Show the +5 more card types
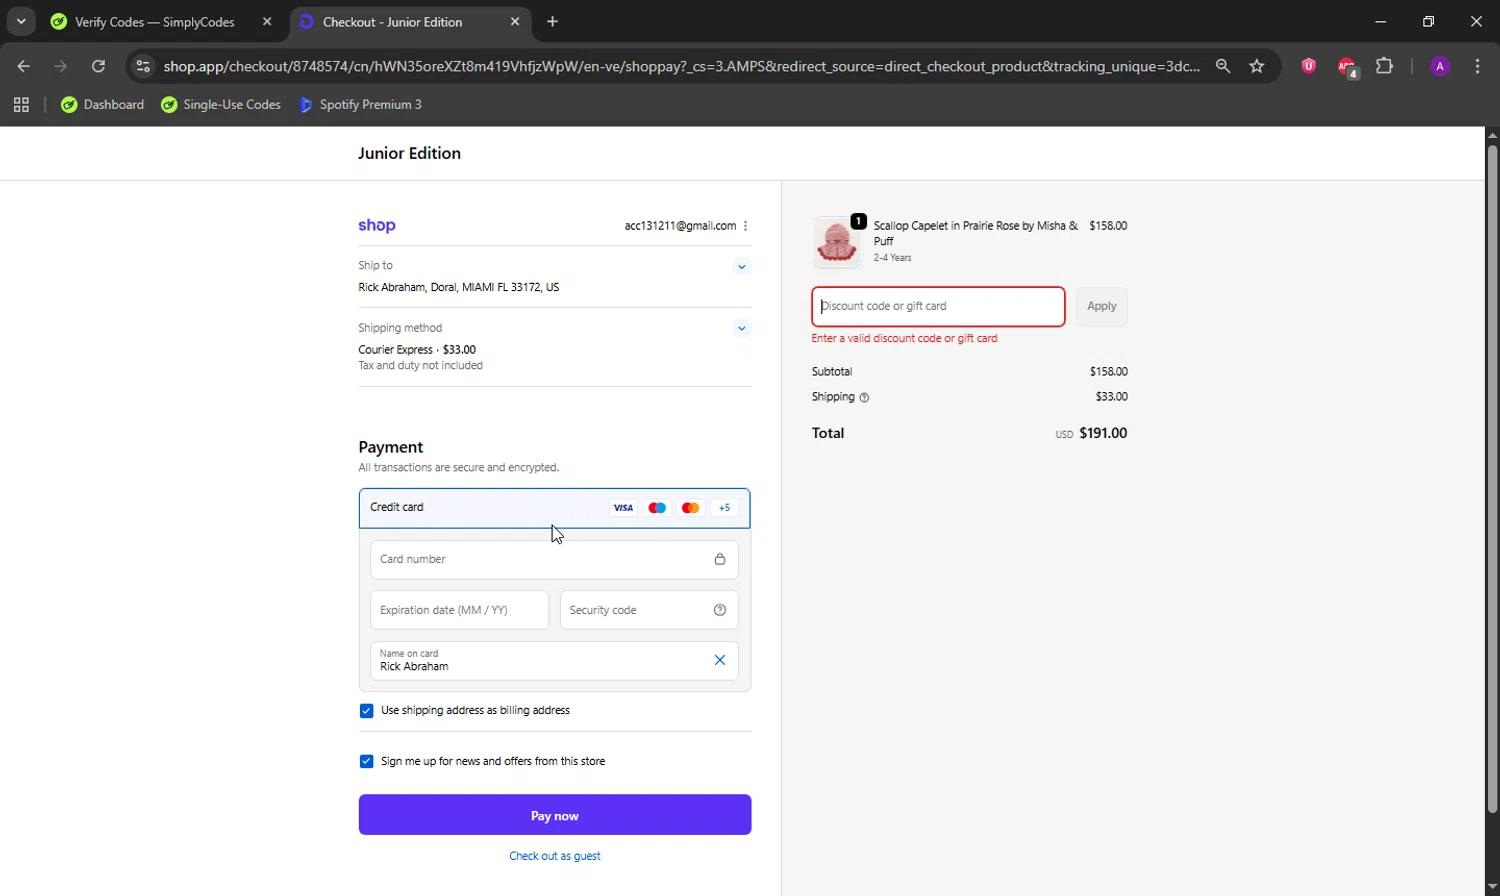1500x896 pixels. 724,508
